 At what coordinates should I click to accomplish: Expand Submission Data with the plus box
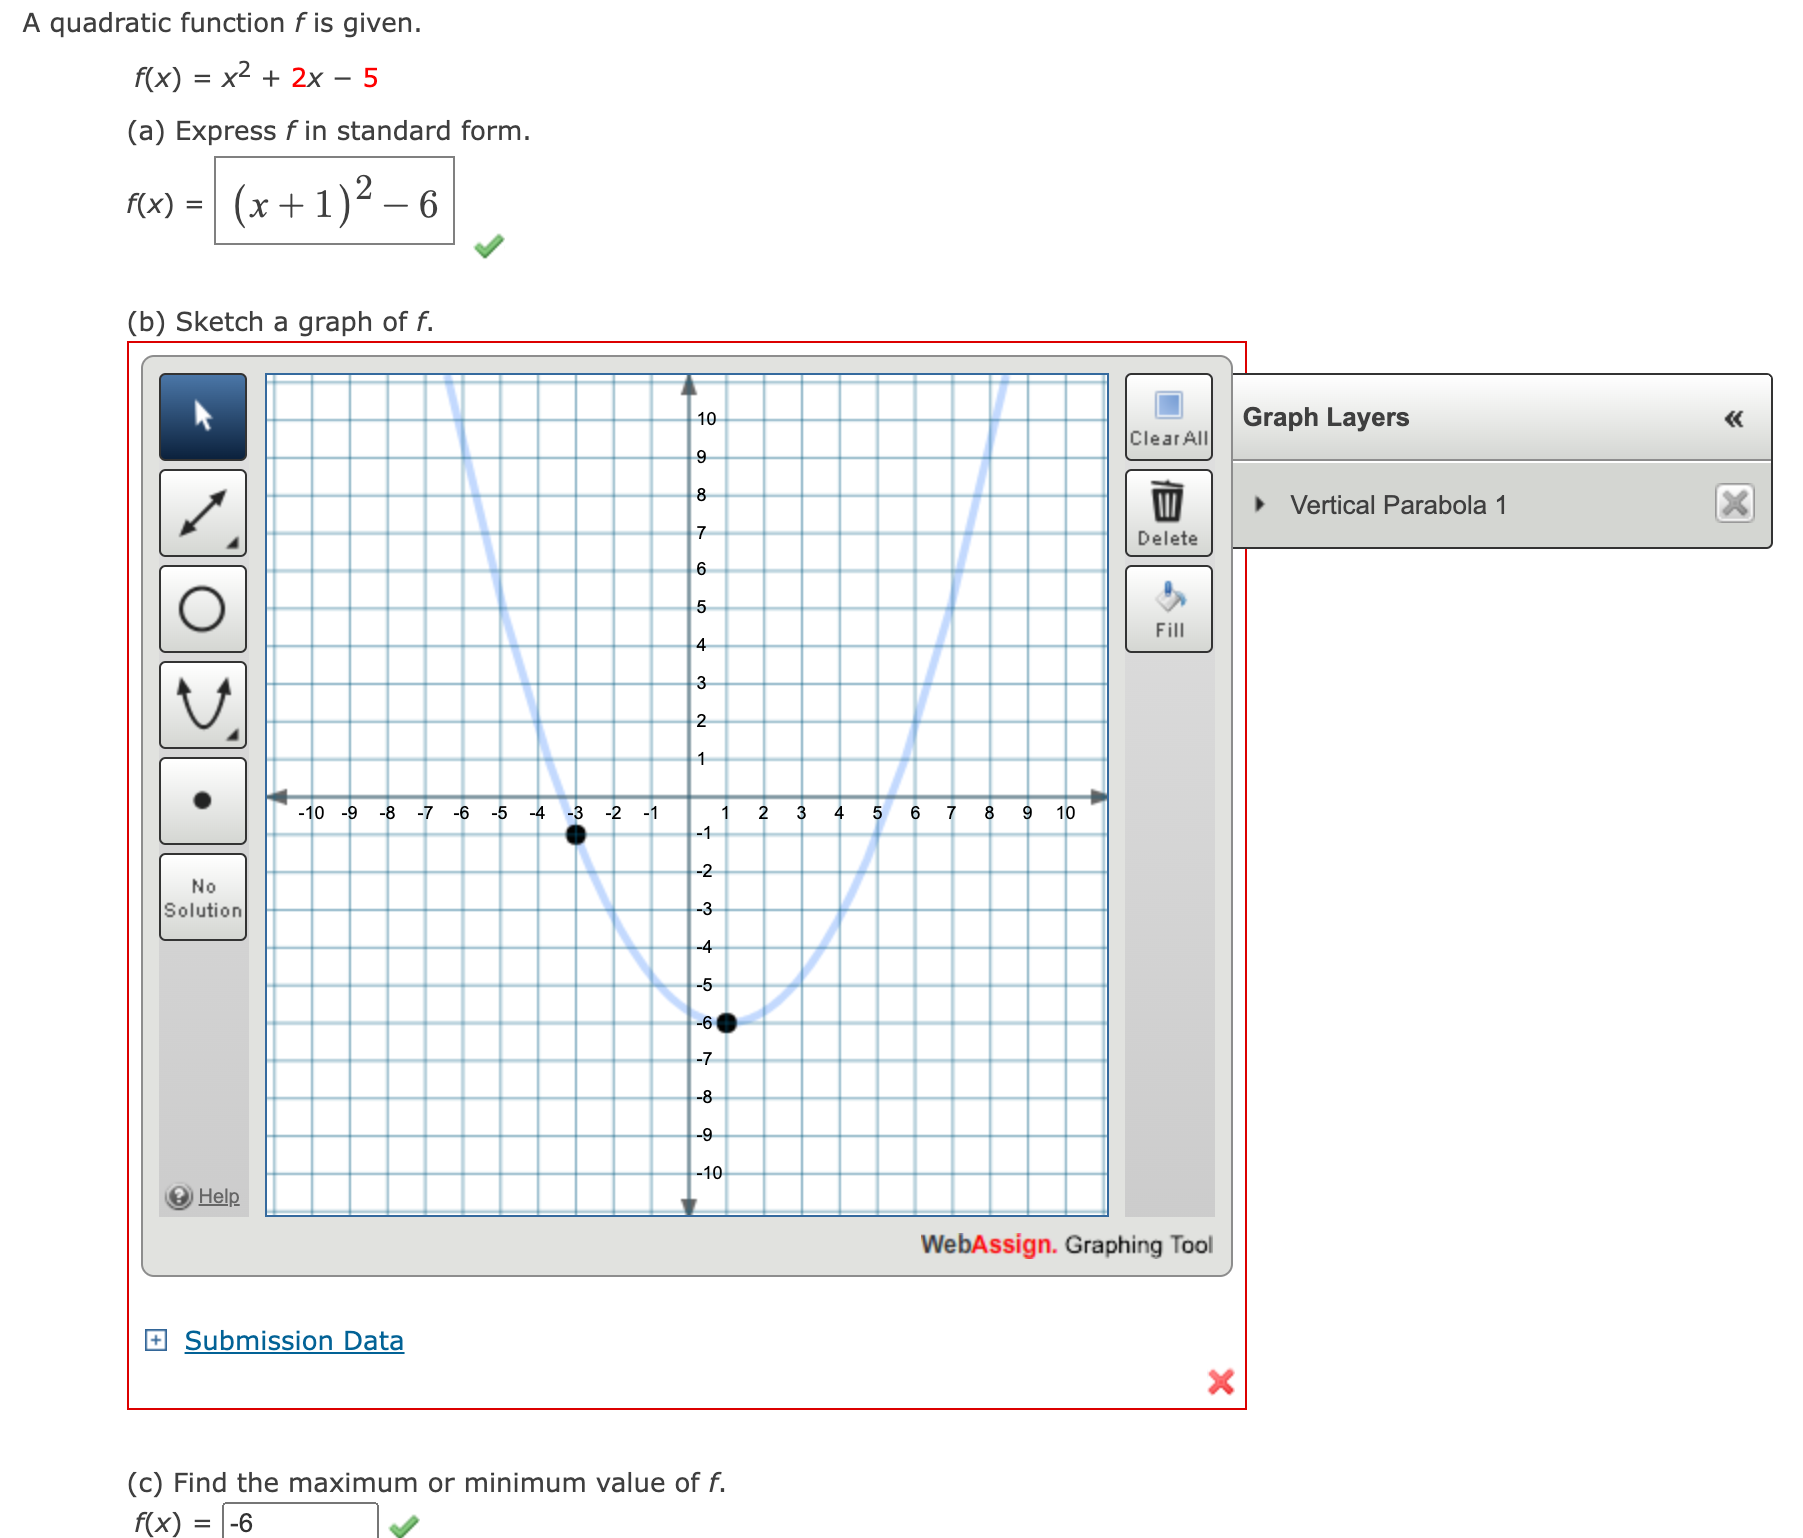coord(156,1340)
